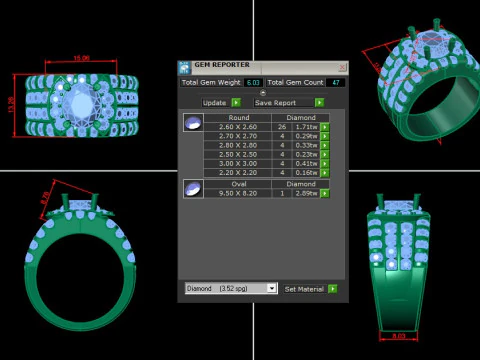Click the Gem Reporter title bar icon
The image size is (480, 360).
click(184, 68)
